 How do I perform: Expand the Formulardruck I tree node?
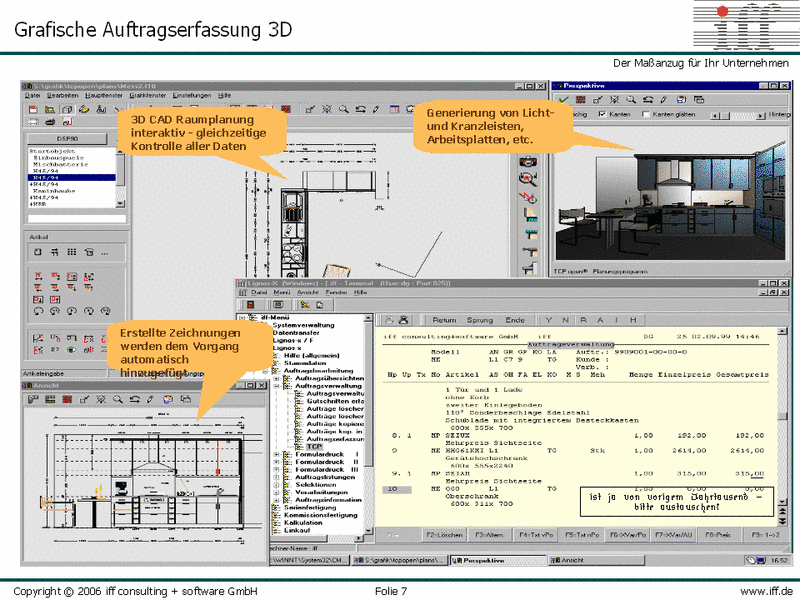[277, 454]
